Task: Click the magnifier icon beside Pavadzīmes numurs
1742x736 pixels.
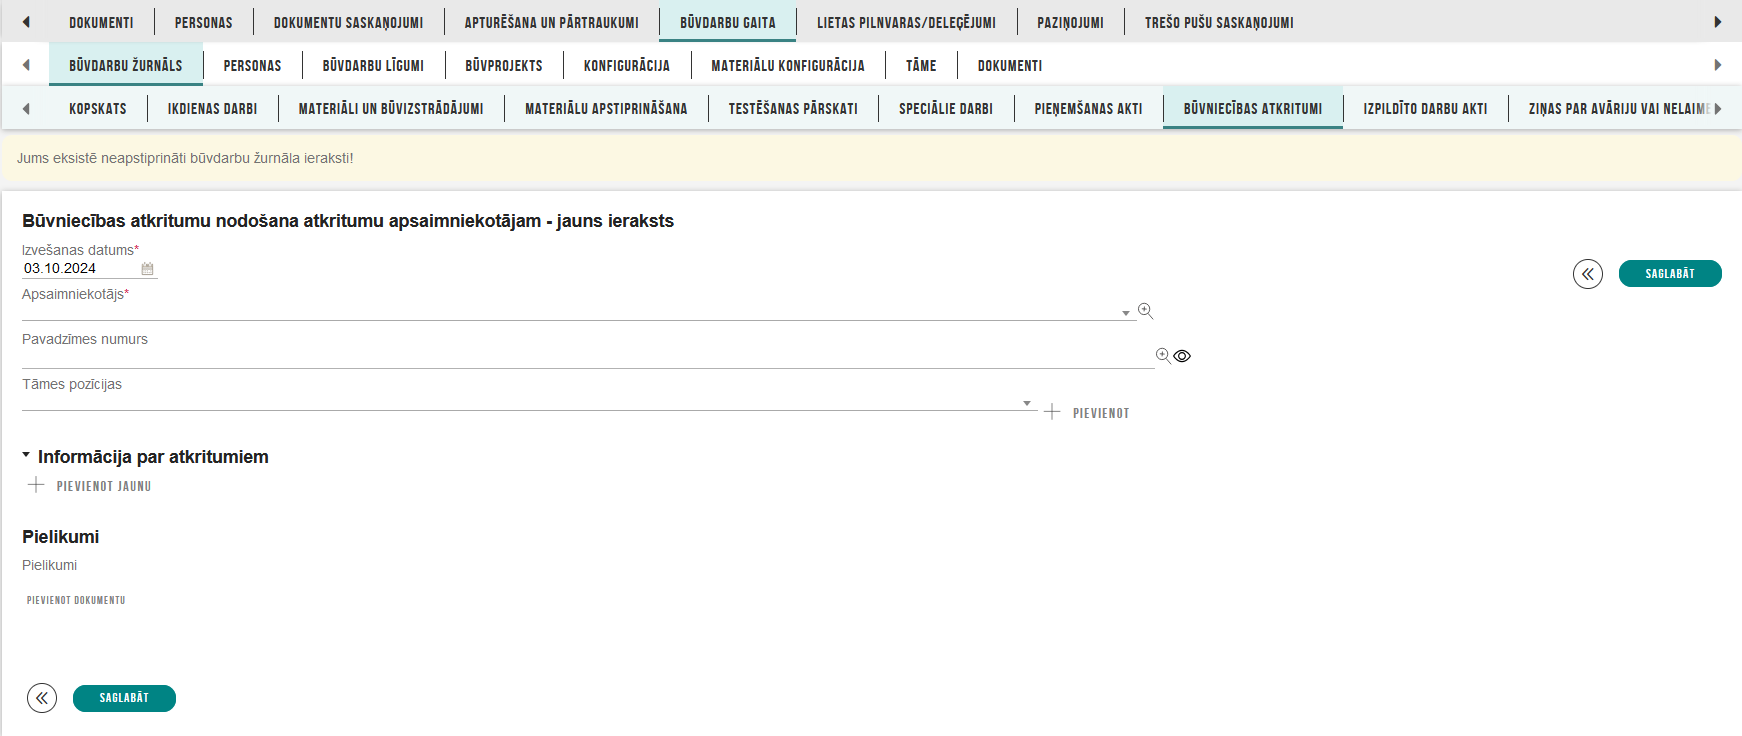Action: pyautogui.click(x=1162, y=355)
